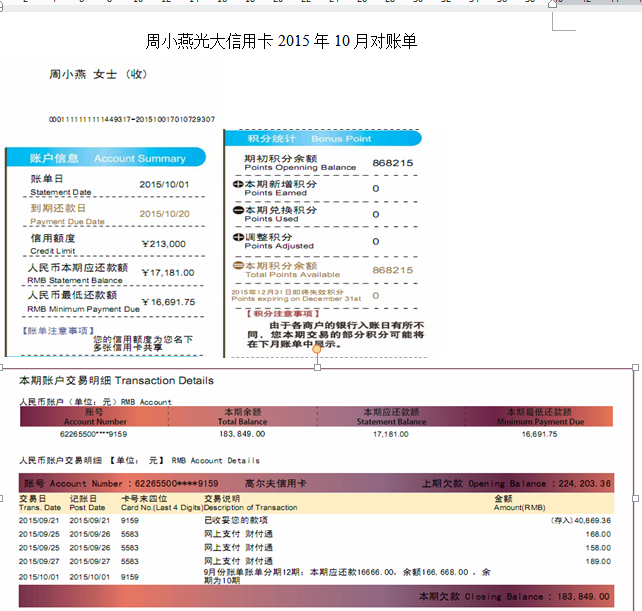Click the recipient line 周小燕 女士 (收)
This screenshot has height=611, width=642.
(x=98, y=75)
